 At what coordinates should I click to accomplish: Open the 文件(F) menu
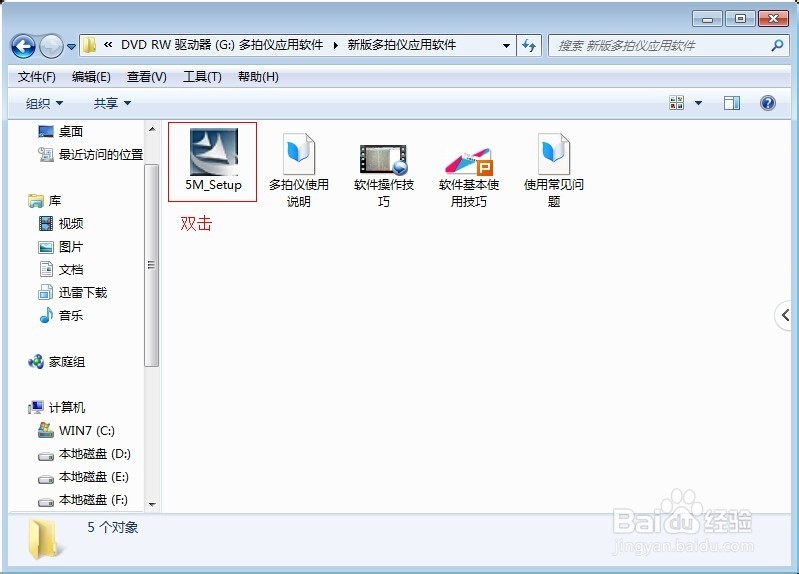(x=37, y=77)
